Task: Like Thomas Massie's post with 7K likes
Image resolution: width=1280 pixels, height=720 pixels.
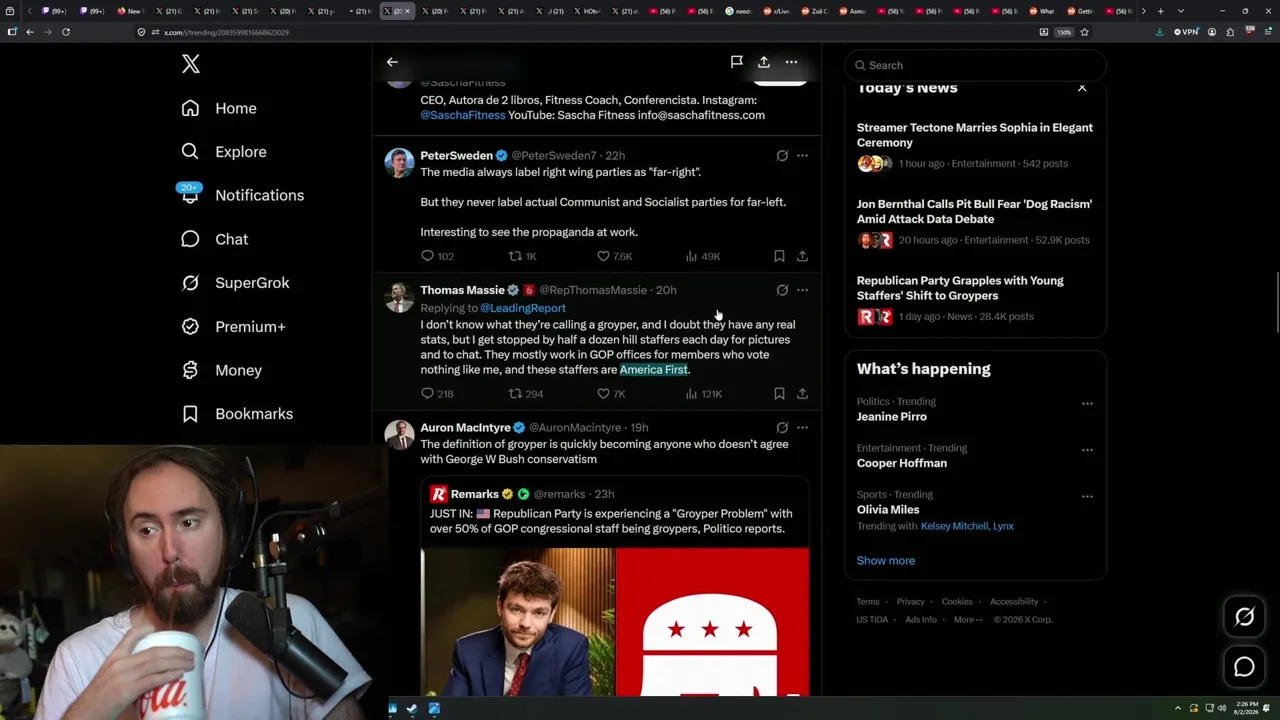Action: click(x=611, y=394)
